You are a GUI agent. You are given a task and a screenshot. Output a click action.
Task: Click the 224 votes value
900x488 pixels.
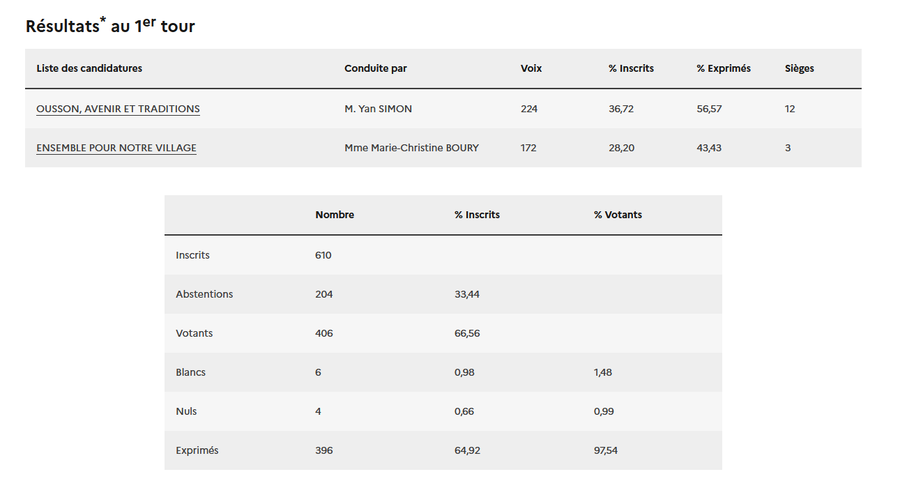click(529, 109)
